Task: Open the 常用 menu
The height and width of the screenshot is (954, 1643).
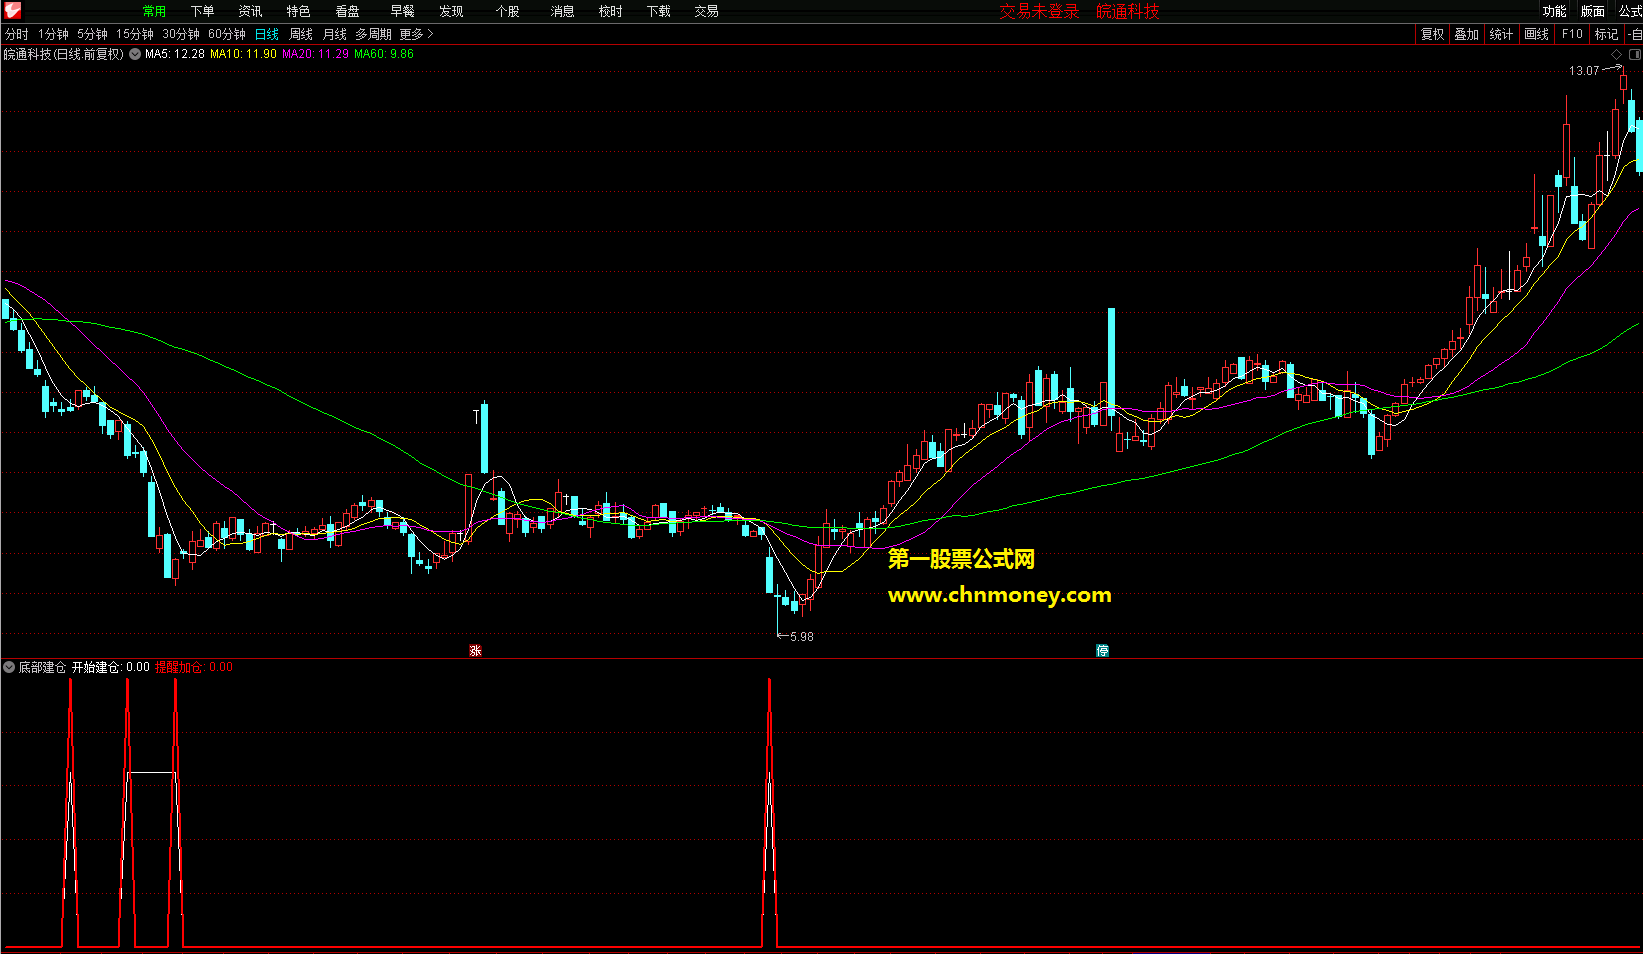Action: coord(154,11)
